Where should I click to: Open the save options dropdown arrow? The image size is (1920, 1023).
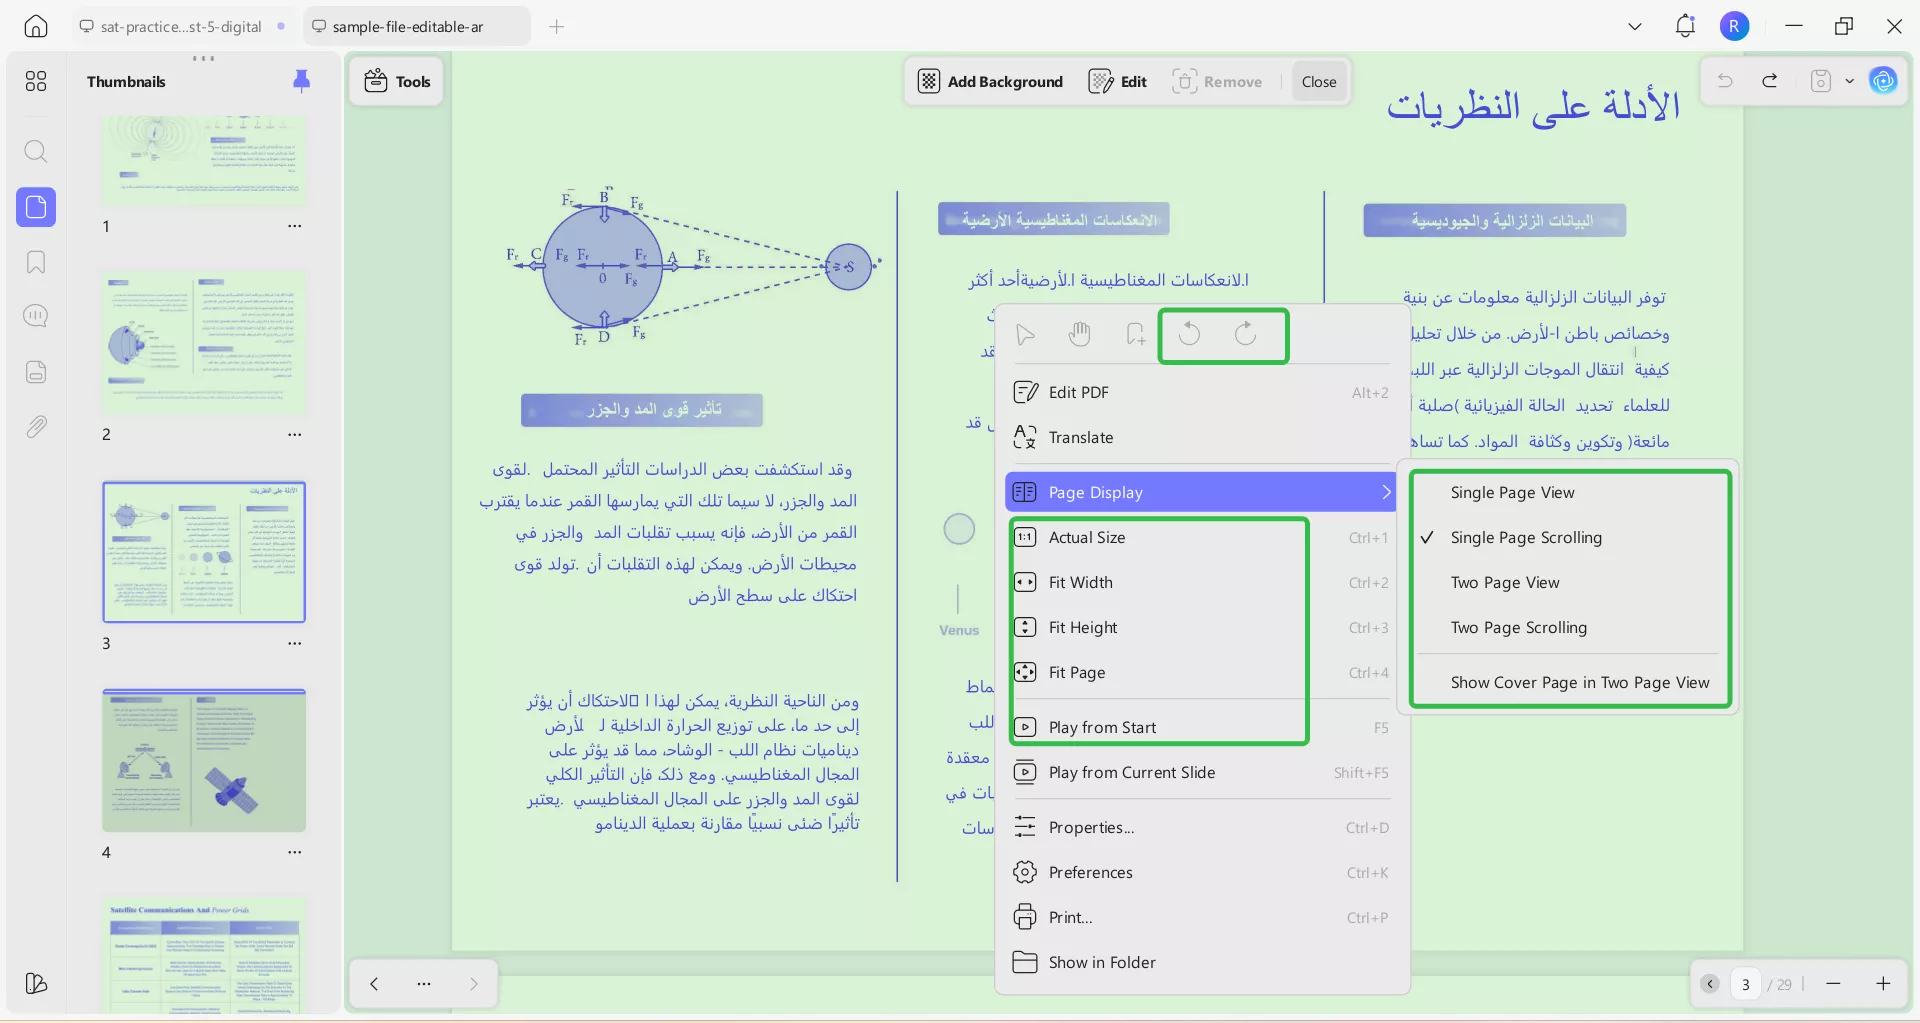[1851, 81]
